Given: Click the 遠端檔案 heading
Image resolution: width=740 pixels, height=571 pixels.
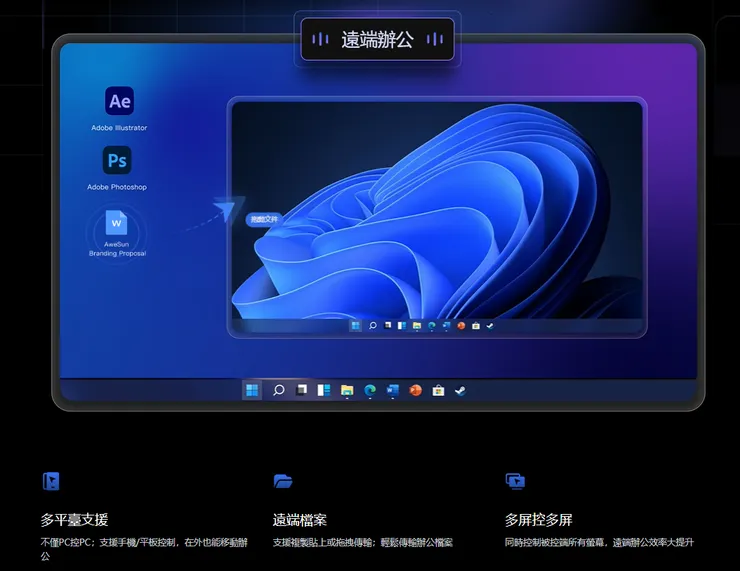Looking at the screenshot, I should click(x=300, y=520).
